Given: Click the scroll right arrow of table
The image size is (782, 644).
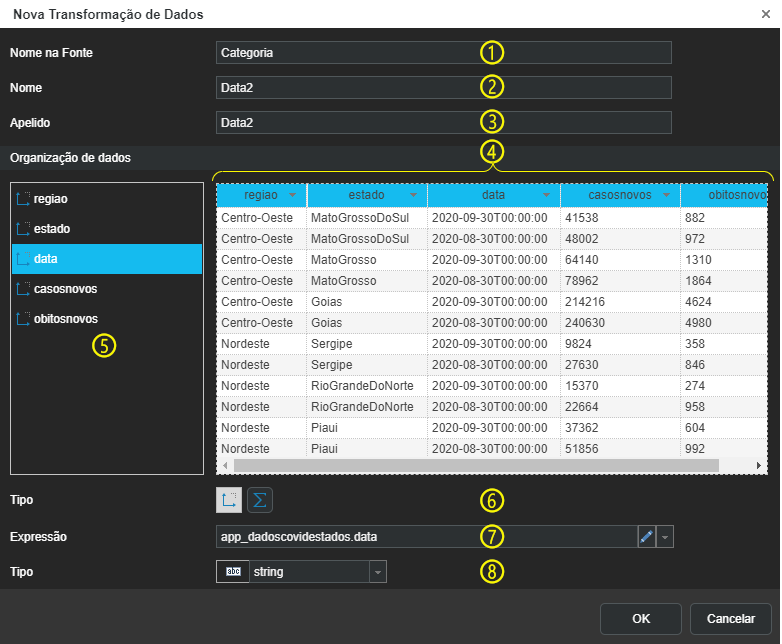Looking at the screenshot, I should coord(759,465).
